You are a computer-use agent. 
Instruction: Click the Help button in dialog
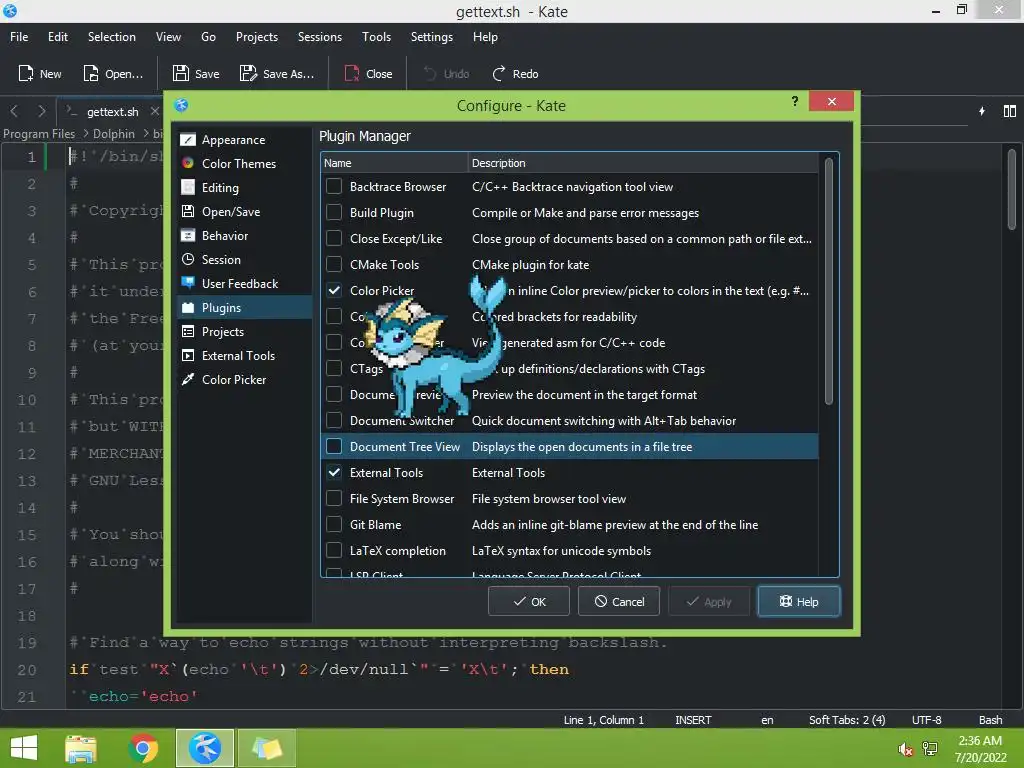799,601
